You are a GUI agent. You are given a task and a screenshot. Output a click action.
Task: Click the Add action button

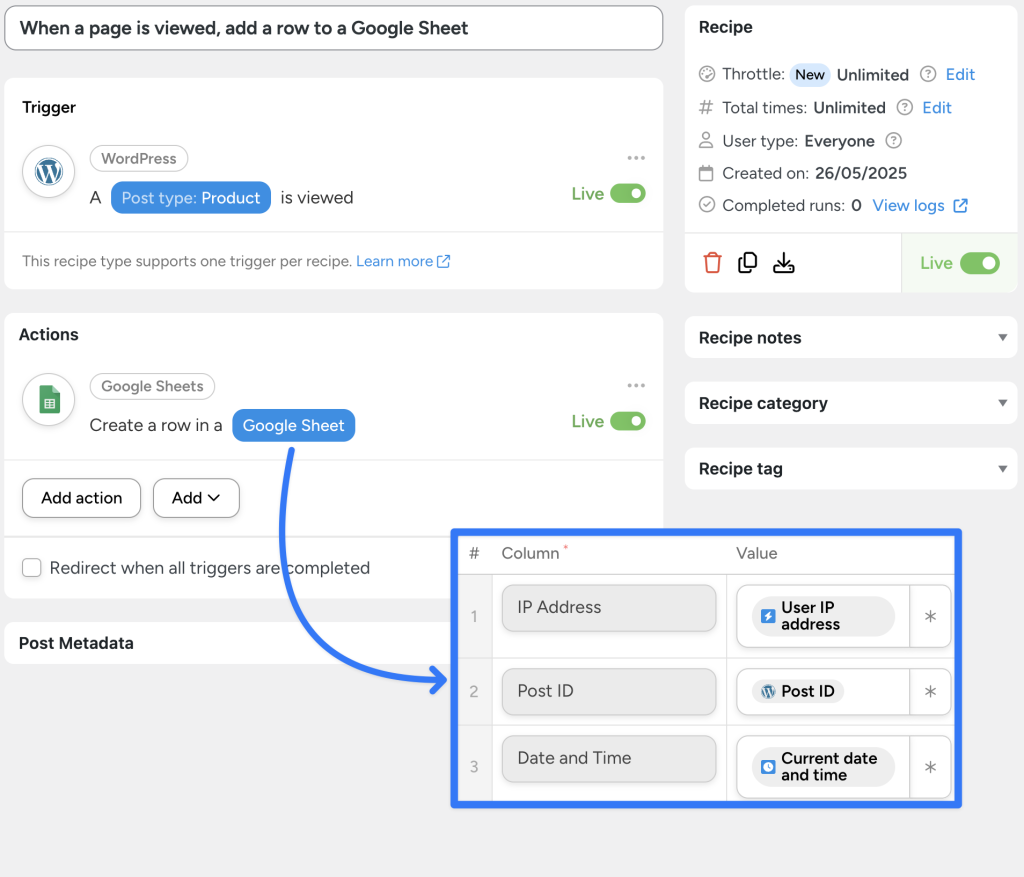click(81, 498)
